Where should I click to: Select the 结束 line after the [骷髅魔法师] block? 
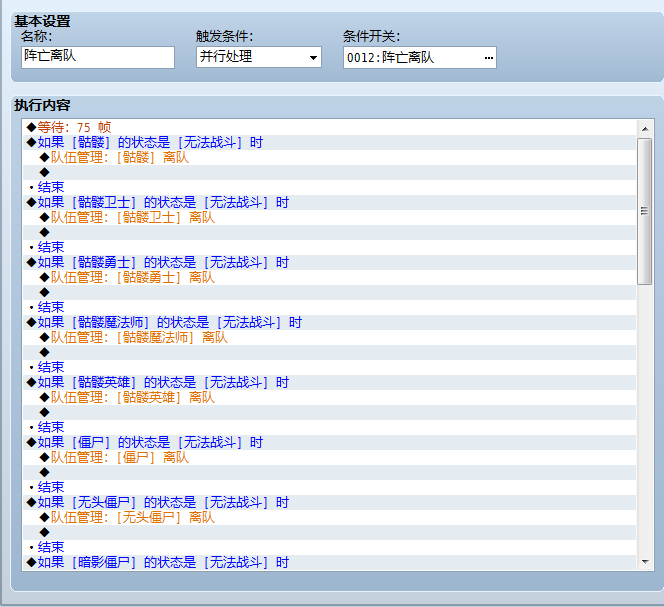pos(329,368)
